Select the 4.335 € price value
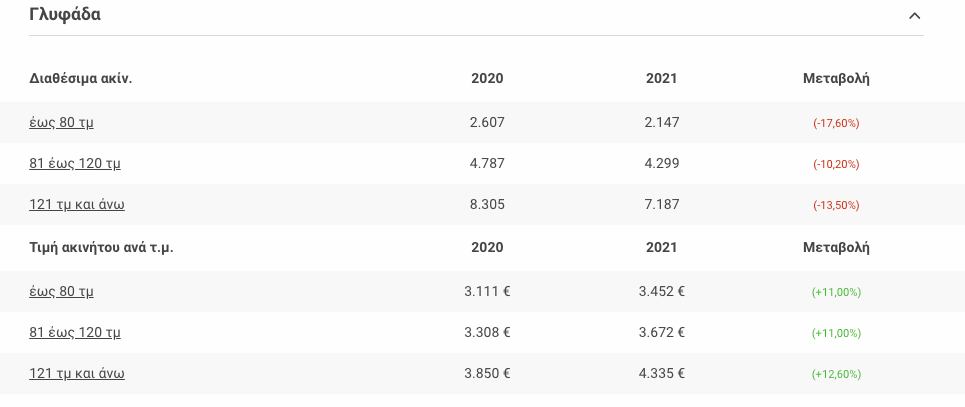Image resolution: width=965 pixels, height=407 pixels. point(662,373)
